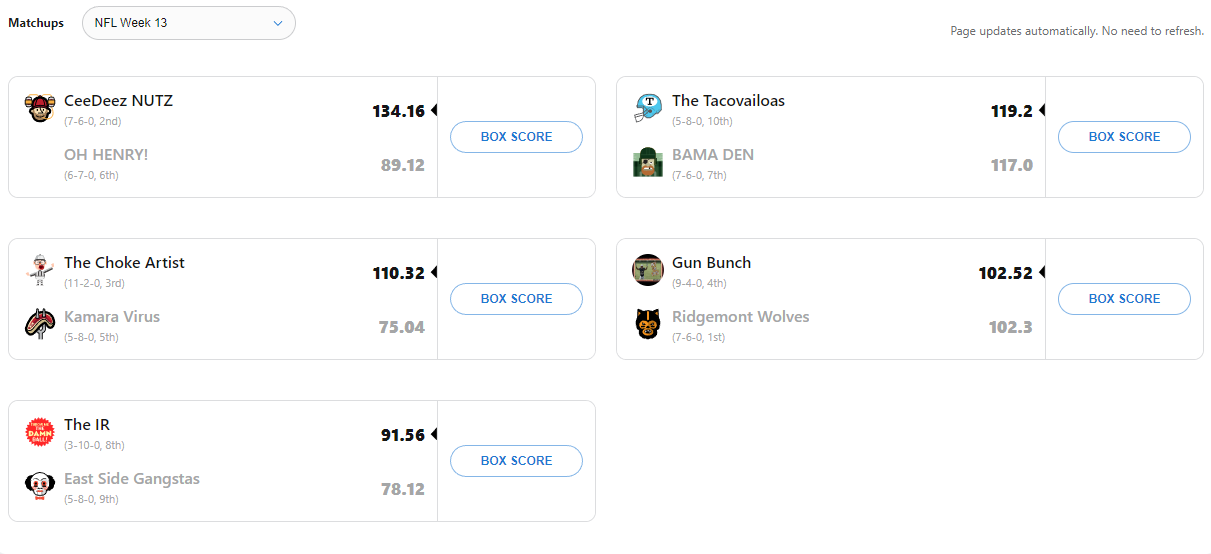The image size is (1211, 554).
Task: View box score for Gun Bunch matchup
Action: coord(1124,299)
